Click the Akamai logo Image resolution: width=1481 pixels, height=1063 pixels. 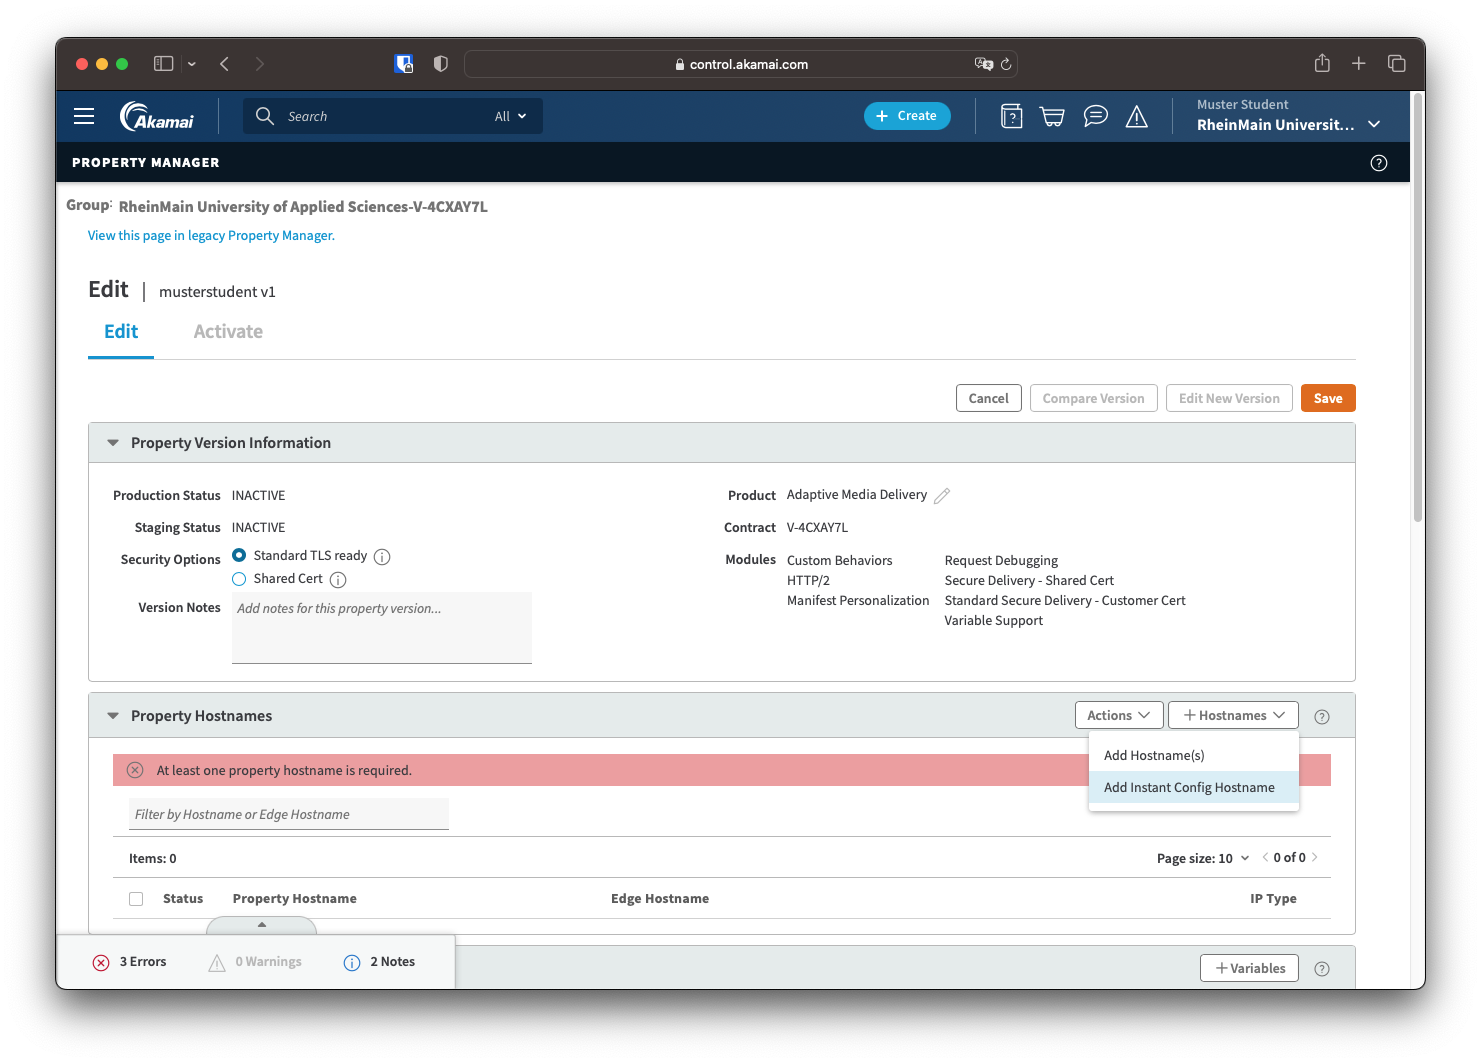[x=157, y=116]
